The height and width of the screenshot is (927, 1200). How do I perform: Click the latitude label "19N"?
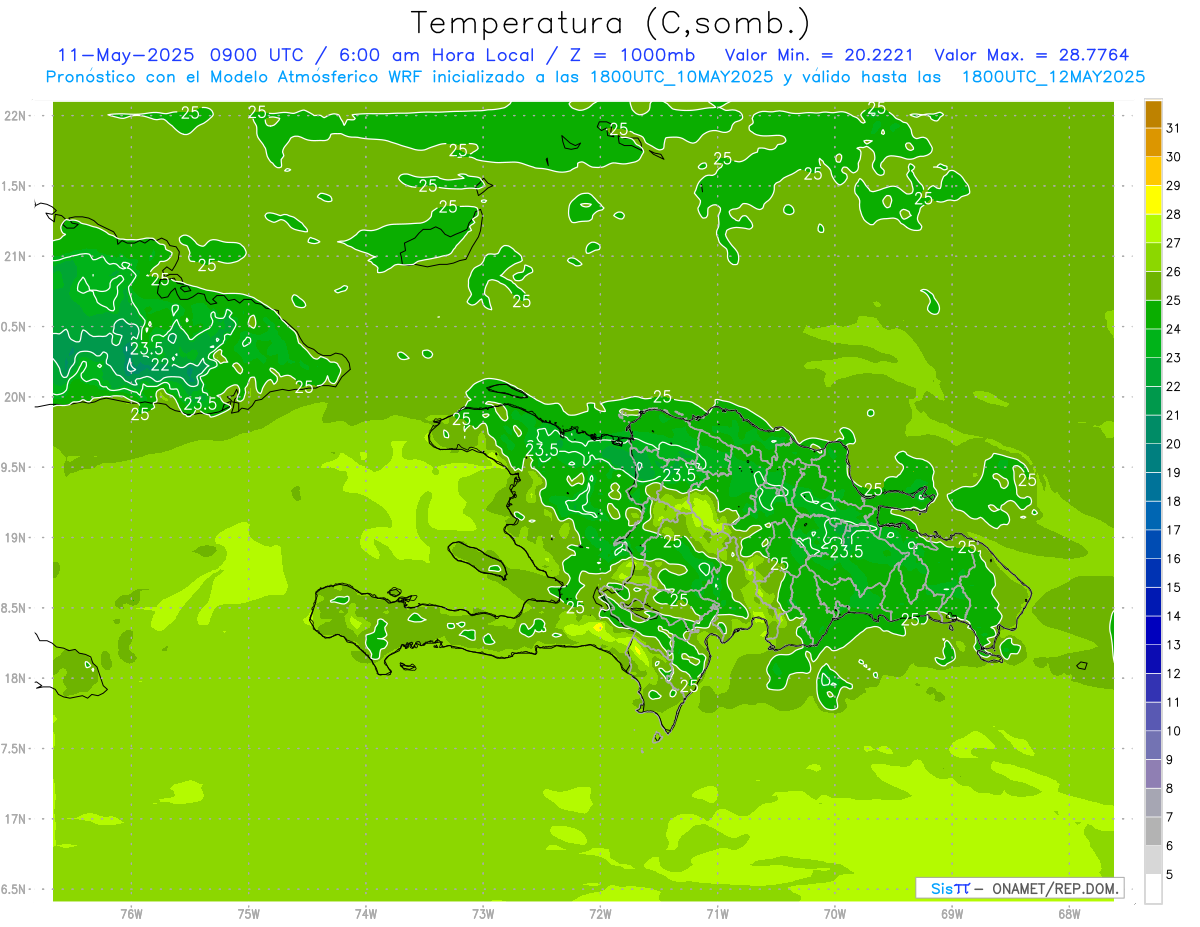[16, 538]
